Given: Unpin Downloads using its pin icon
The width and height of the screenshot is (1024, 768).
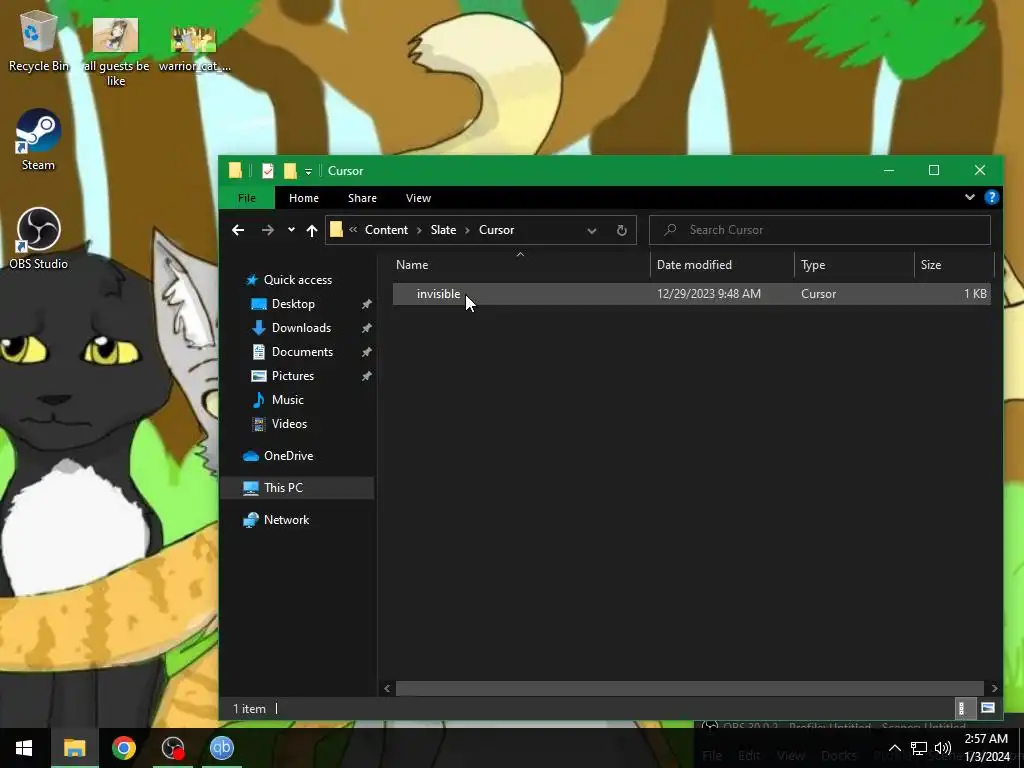Looking at the screenshot, I should (x=366, y=328).
